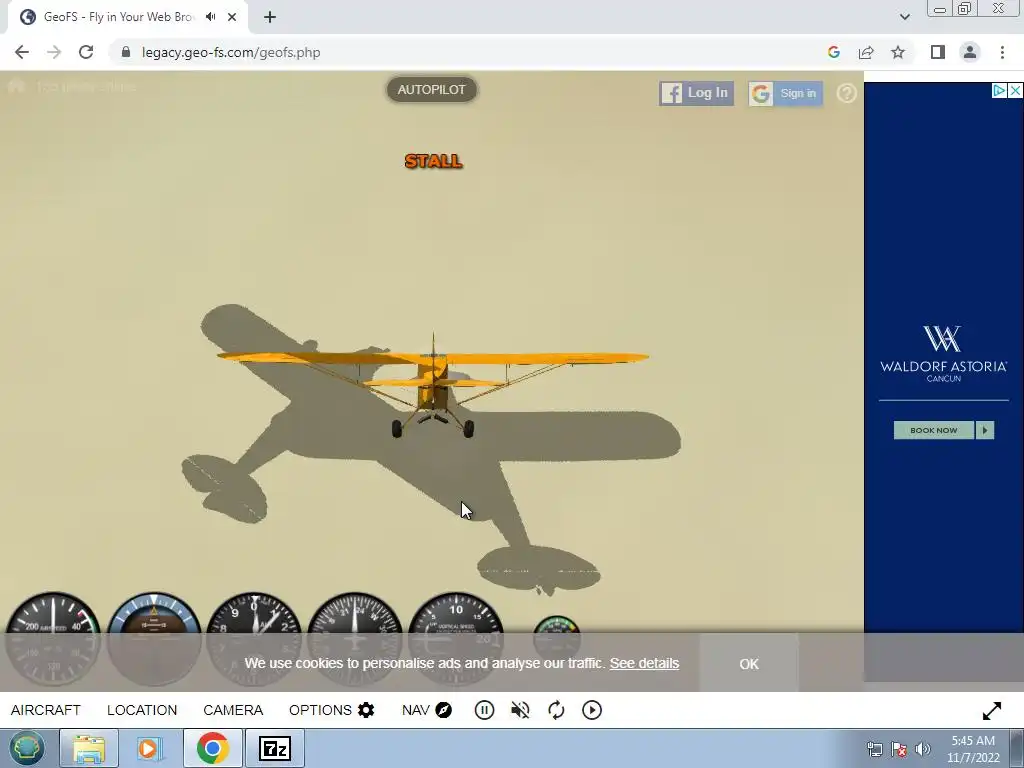Sign in with Google

[x=786, y=93]
